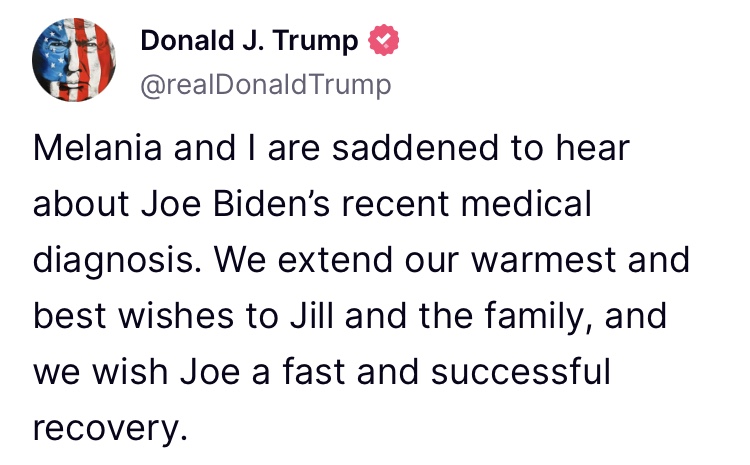
Task: Click the word "Melania" in the post
Action: coord(98,147)
